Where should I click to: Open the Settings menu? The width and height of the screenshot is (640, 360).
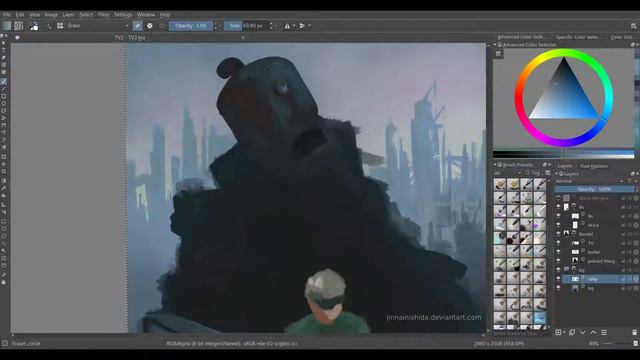click(x=123, y=15)
